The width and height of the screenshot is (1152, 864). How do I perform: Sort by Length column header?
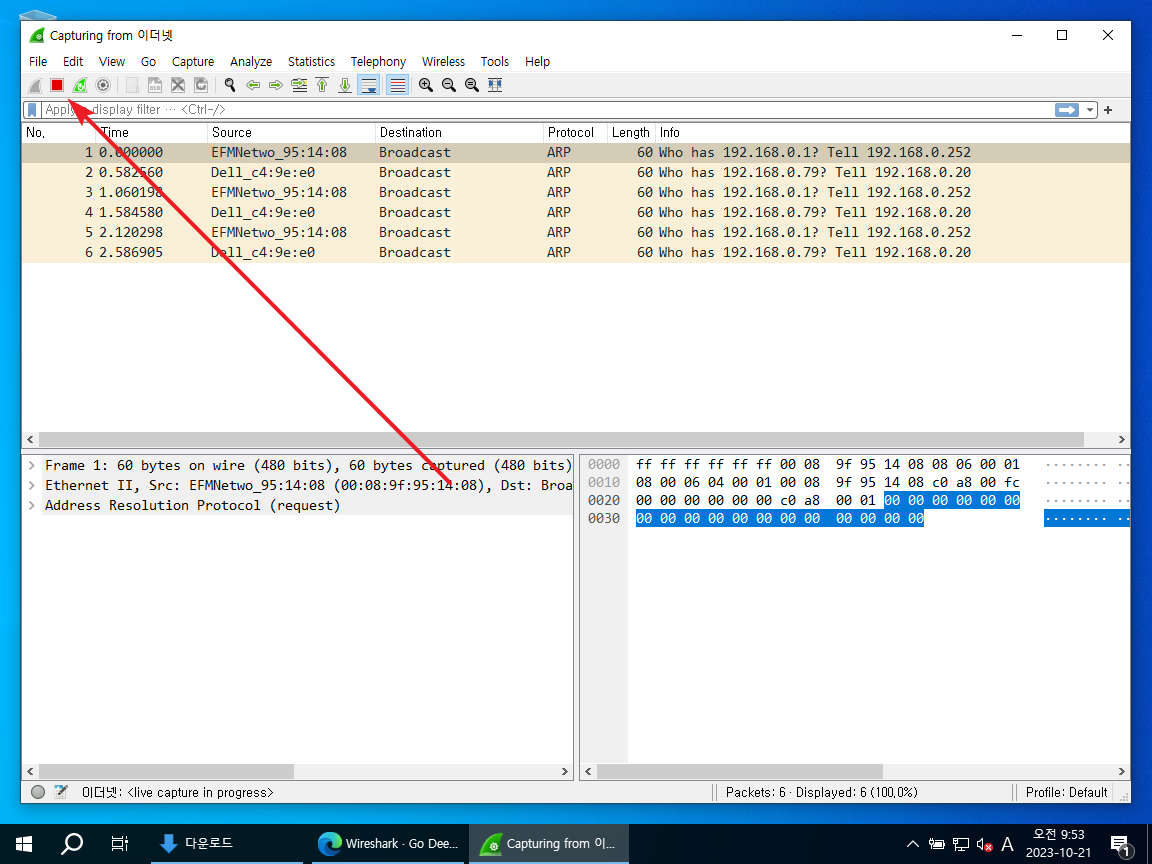(x=630, y=133)
